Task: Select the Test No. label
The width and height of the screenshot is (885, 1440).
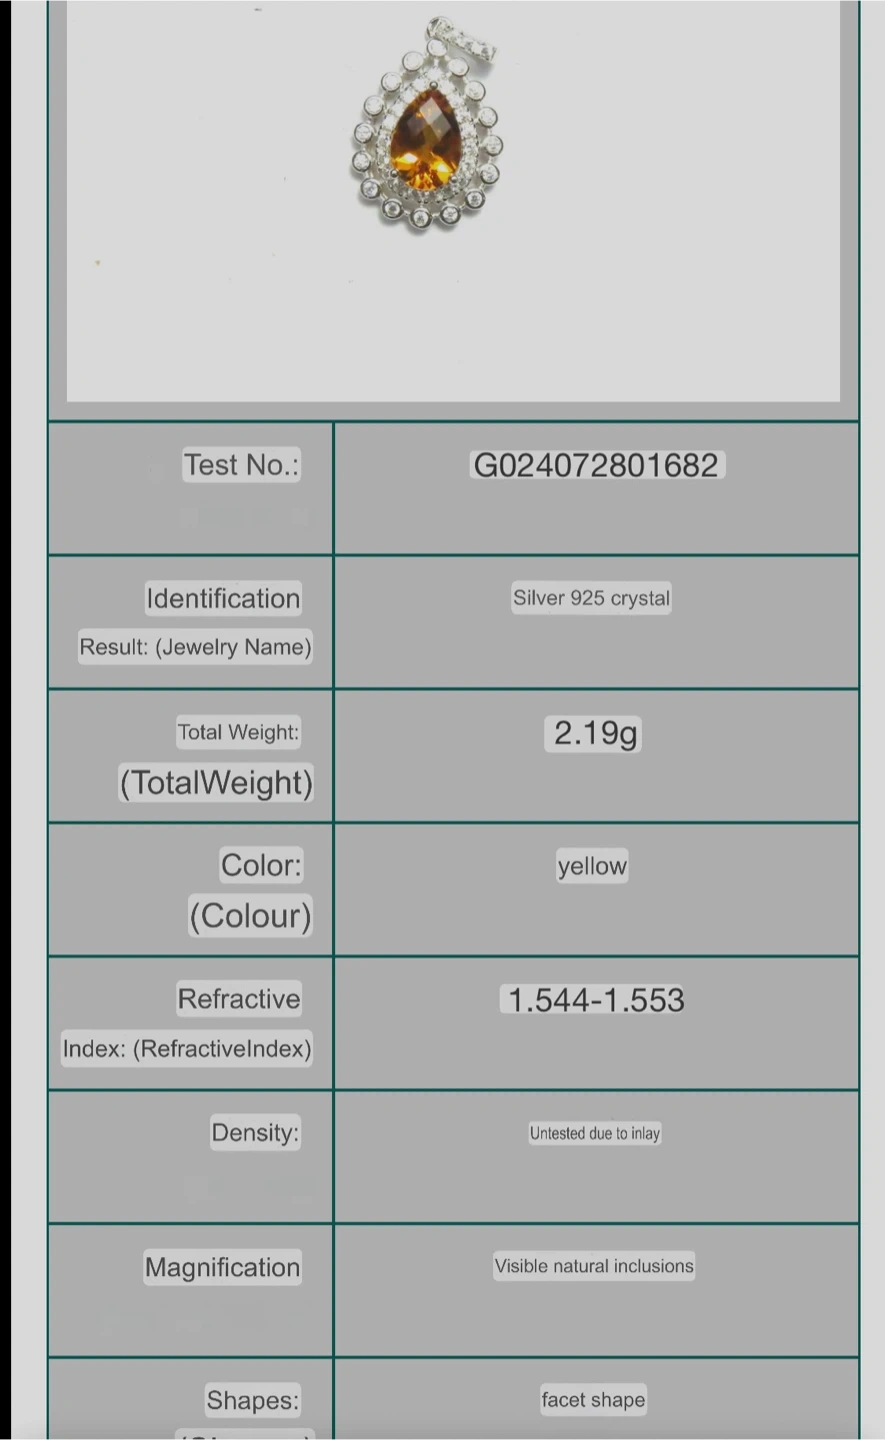Action: 241,465
